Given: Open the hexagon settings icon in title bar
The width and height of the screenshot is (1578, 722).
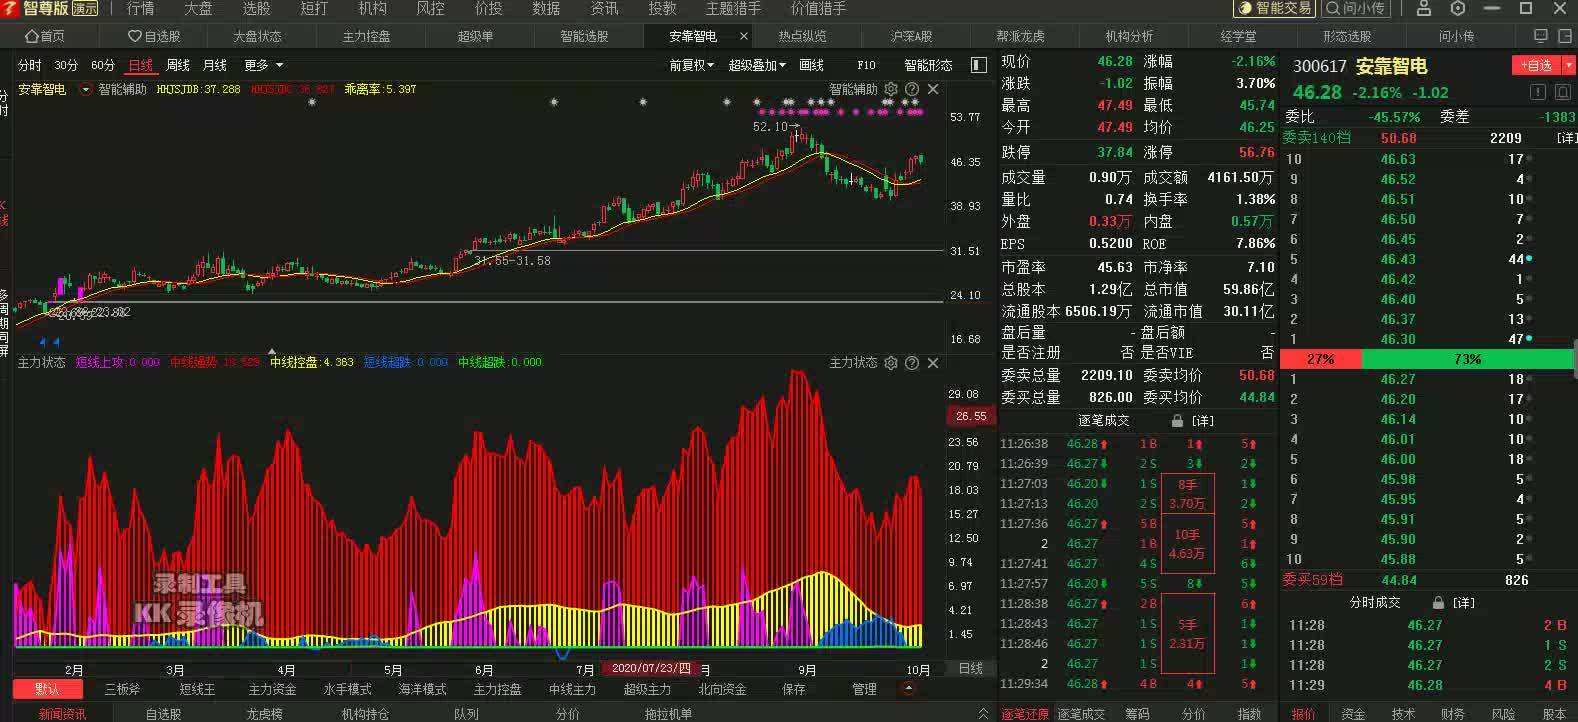Looking at the screenshot, I should 1458,8.
